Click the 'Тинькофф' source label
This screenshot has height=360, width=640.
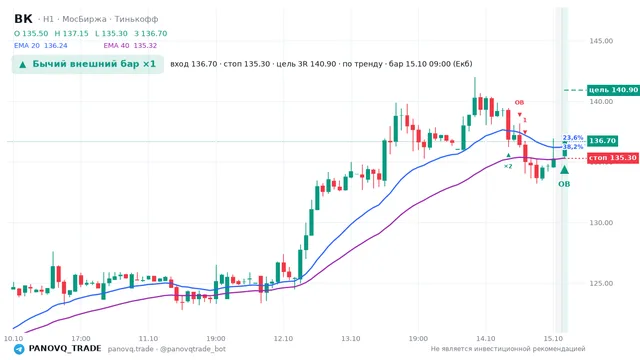[x=136, y=19]
